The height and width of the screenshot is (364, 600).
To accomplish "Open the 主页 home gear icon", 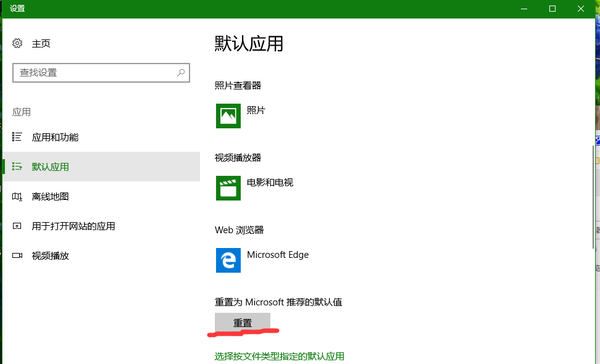I will (17, 43).
